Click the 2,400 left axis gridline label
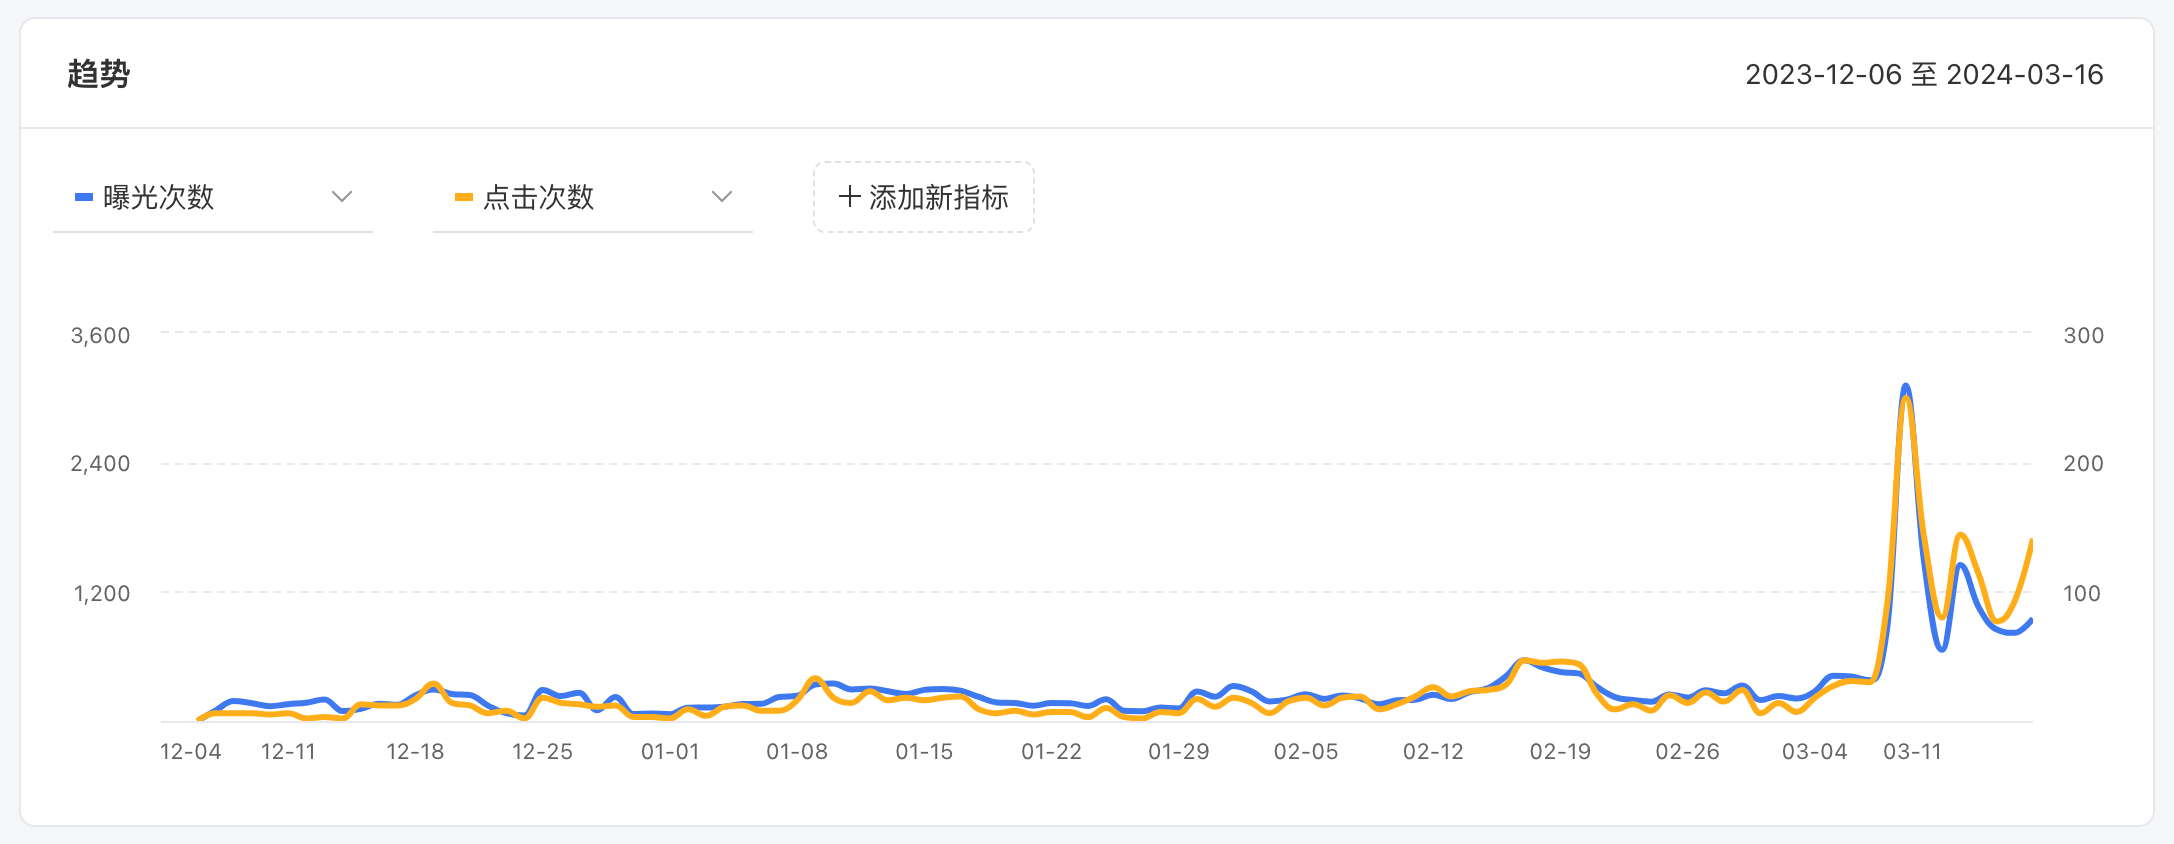The width and height of the screenshot is (2174, 844). pyautogui.click(x=100, y=464)
